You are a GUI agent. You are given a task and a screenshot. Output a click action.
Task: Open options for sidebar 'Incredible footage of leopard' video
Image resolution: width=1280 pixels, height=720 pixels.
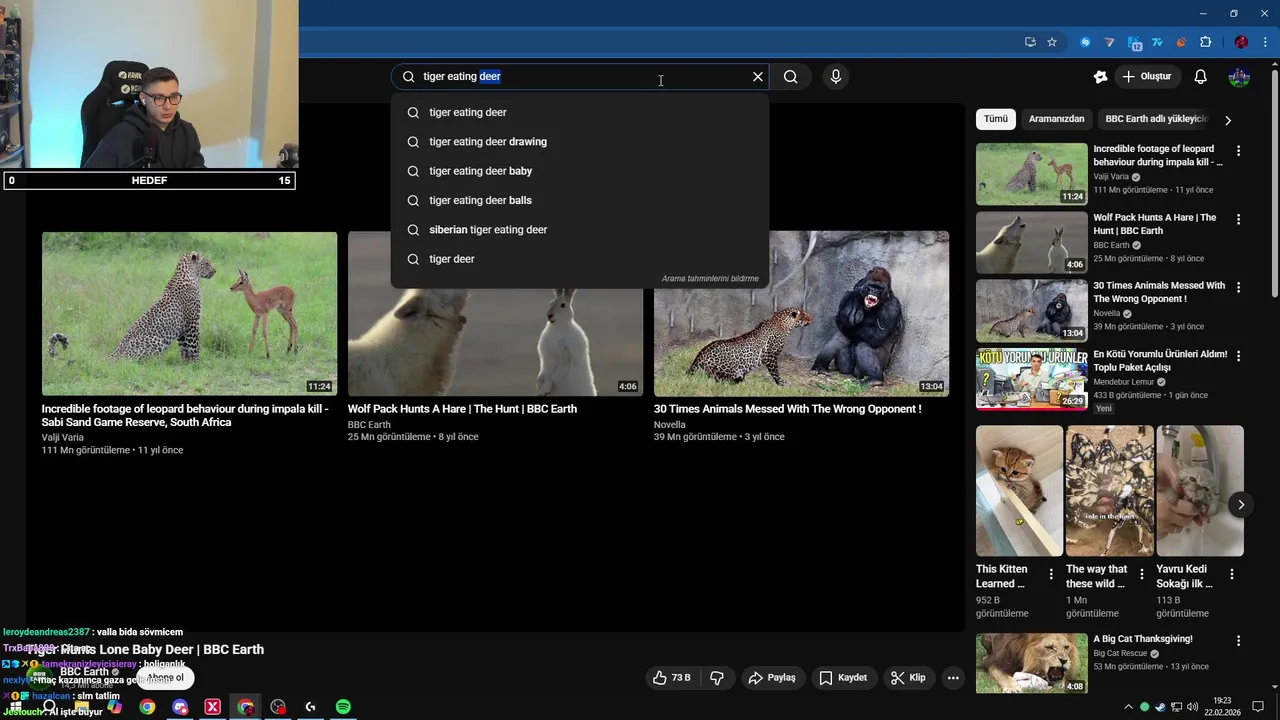click(1239, 151)
